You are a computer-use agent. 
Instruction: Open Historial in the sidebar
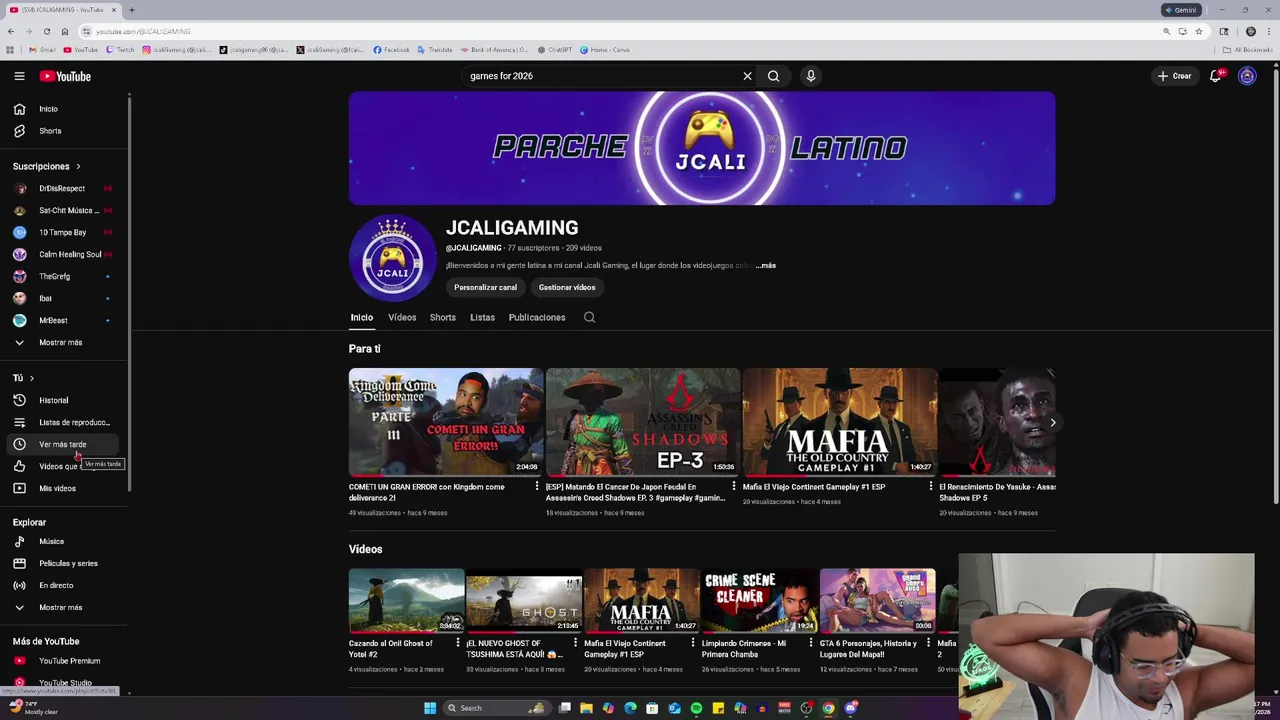[x=64, y=400]
